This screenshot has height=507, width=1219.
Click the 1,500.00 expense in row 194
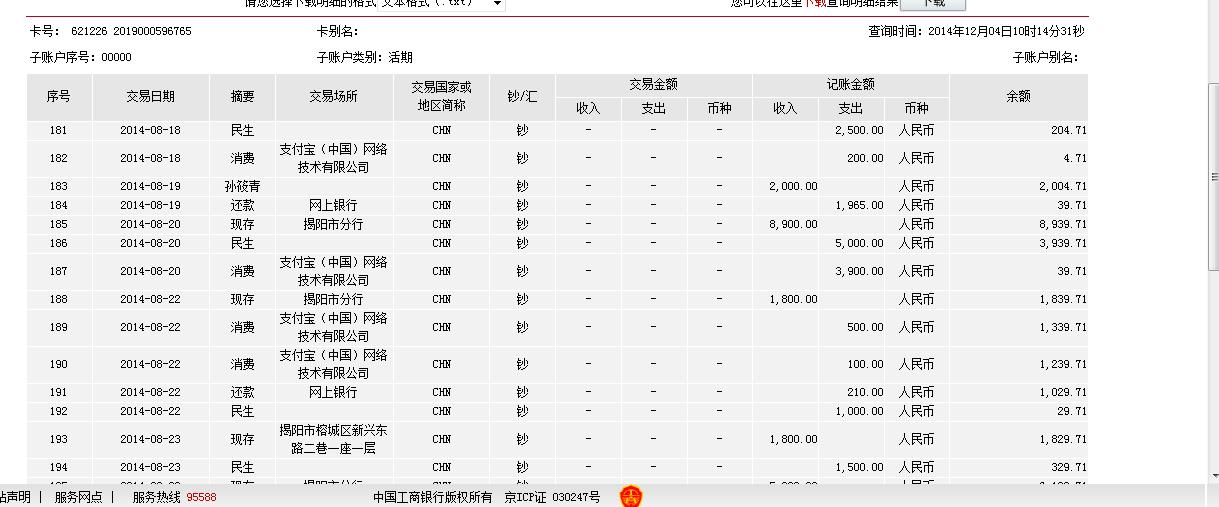[859, 467]
